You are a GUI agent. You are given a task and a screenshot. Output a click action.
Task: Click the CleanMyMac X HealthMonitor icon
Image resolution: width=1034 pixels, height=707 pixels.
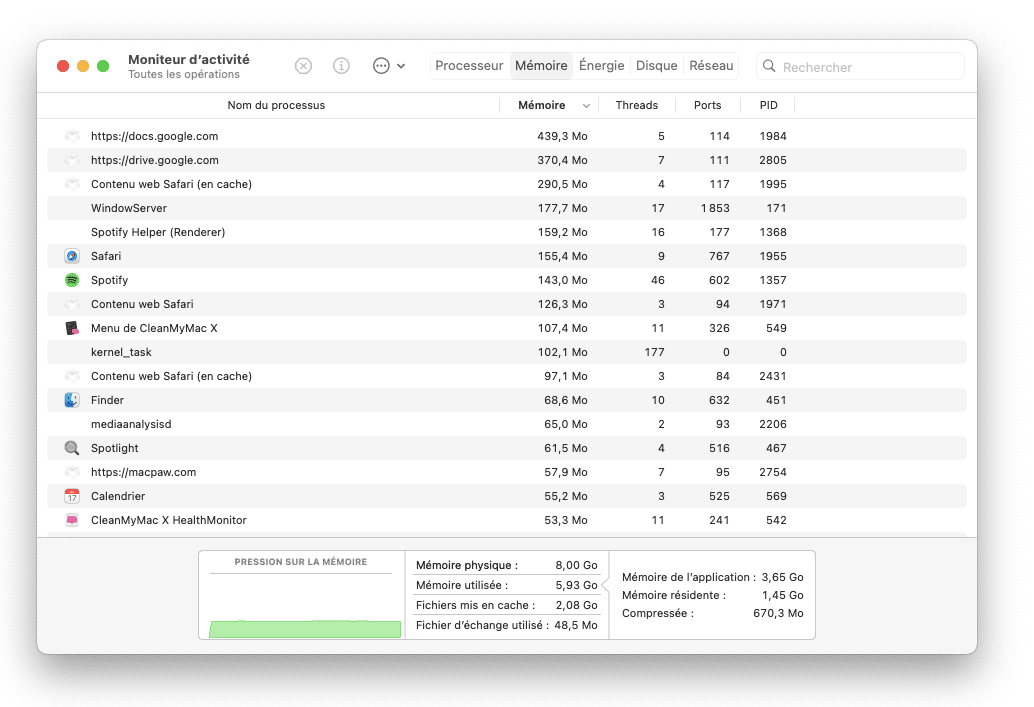point(72,520)
